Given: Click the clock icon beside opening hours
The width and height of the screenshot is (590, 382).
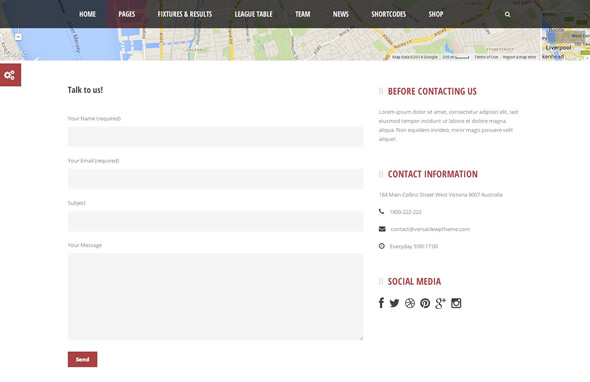Looking at the screenshot, I should 382,246.
